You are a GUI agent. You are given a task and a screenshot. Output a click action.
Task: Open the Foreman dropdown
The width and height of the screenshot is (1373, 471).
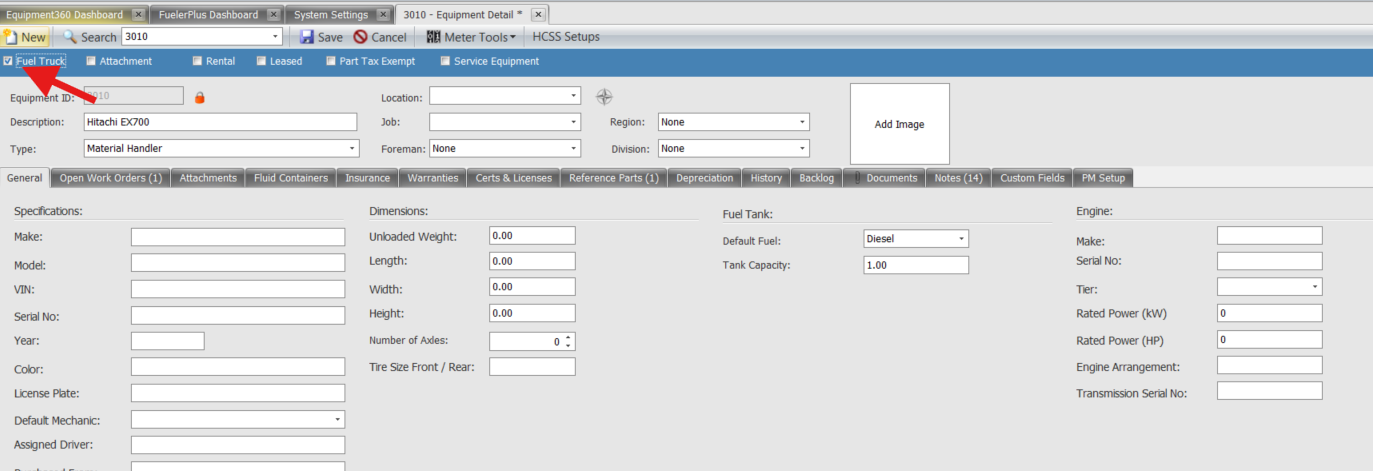pos(574,148)
